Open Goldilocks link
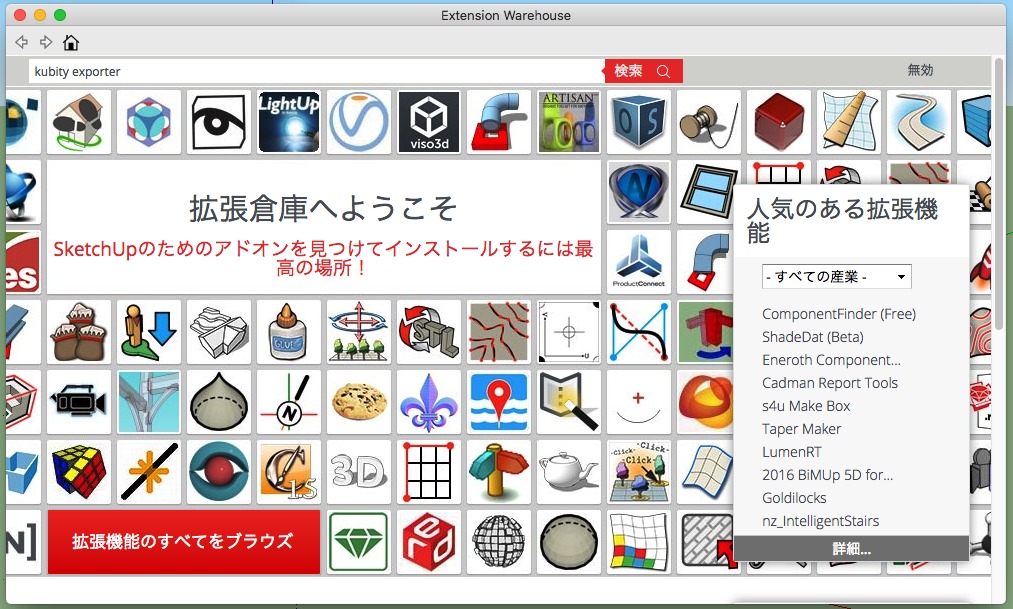1013x609 pixels. click(794, 498)
